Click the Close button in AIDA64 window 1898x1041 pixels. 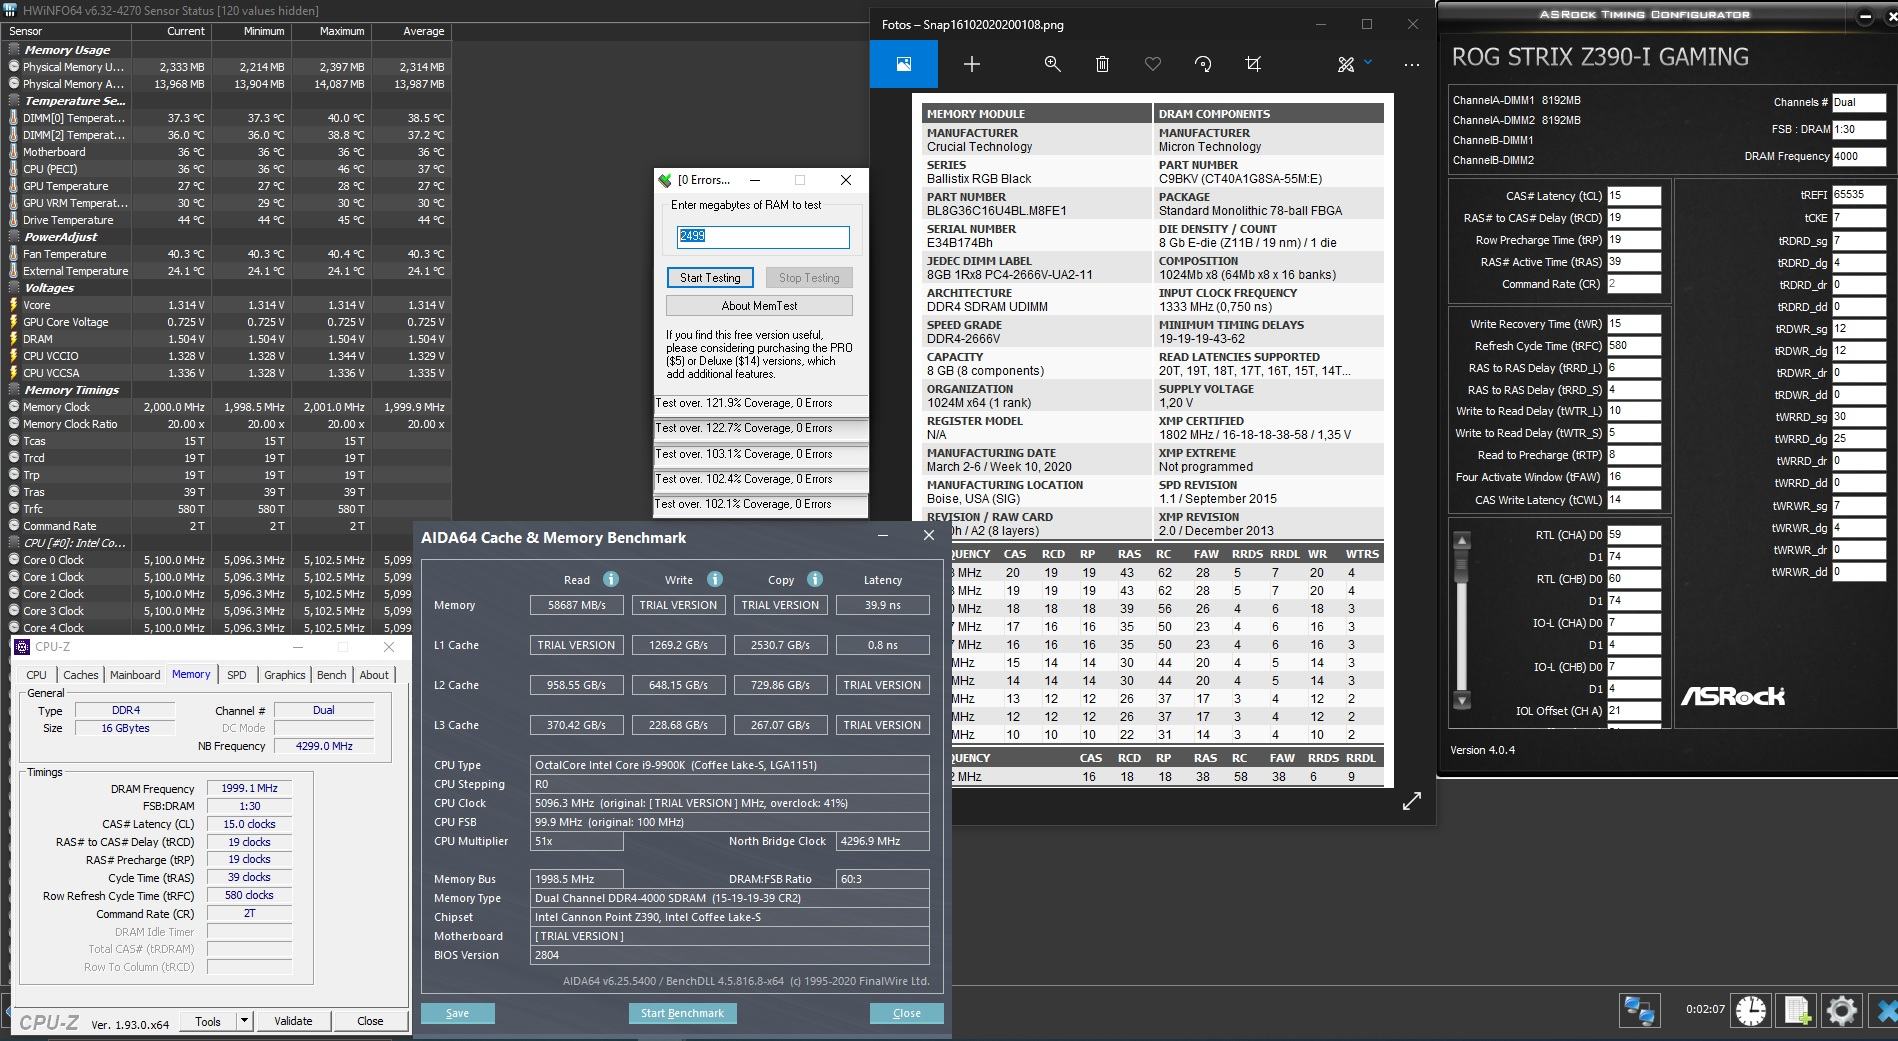click(x=907, y=1013)
